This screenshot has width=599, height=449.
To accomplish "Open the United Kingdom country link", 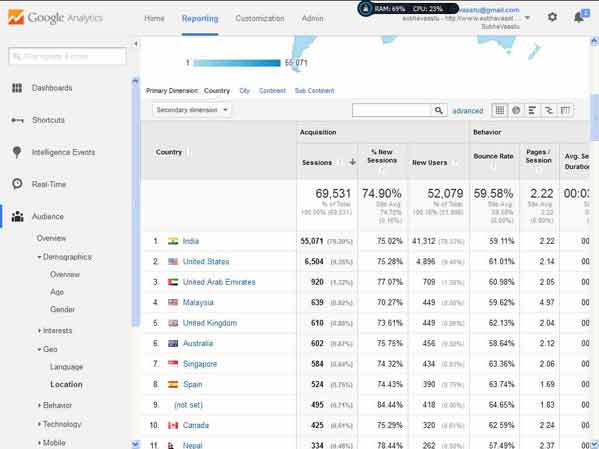I will 210,323.
